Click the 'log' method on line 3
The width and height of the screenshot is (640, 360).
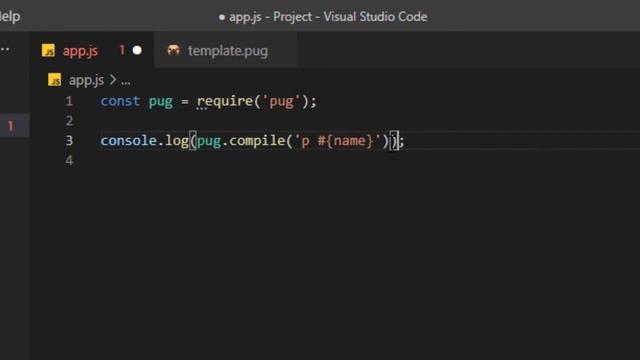(x=176, y=141)
